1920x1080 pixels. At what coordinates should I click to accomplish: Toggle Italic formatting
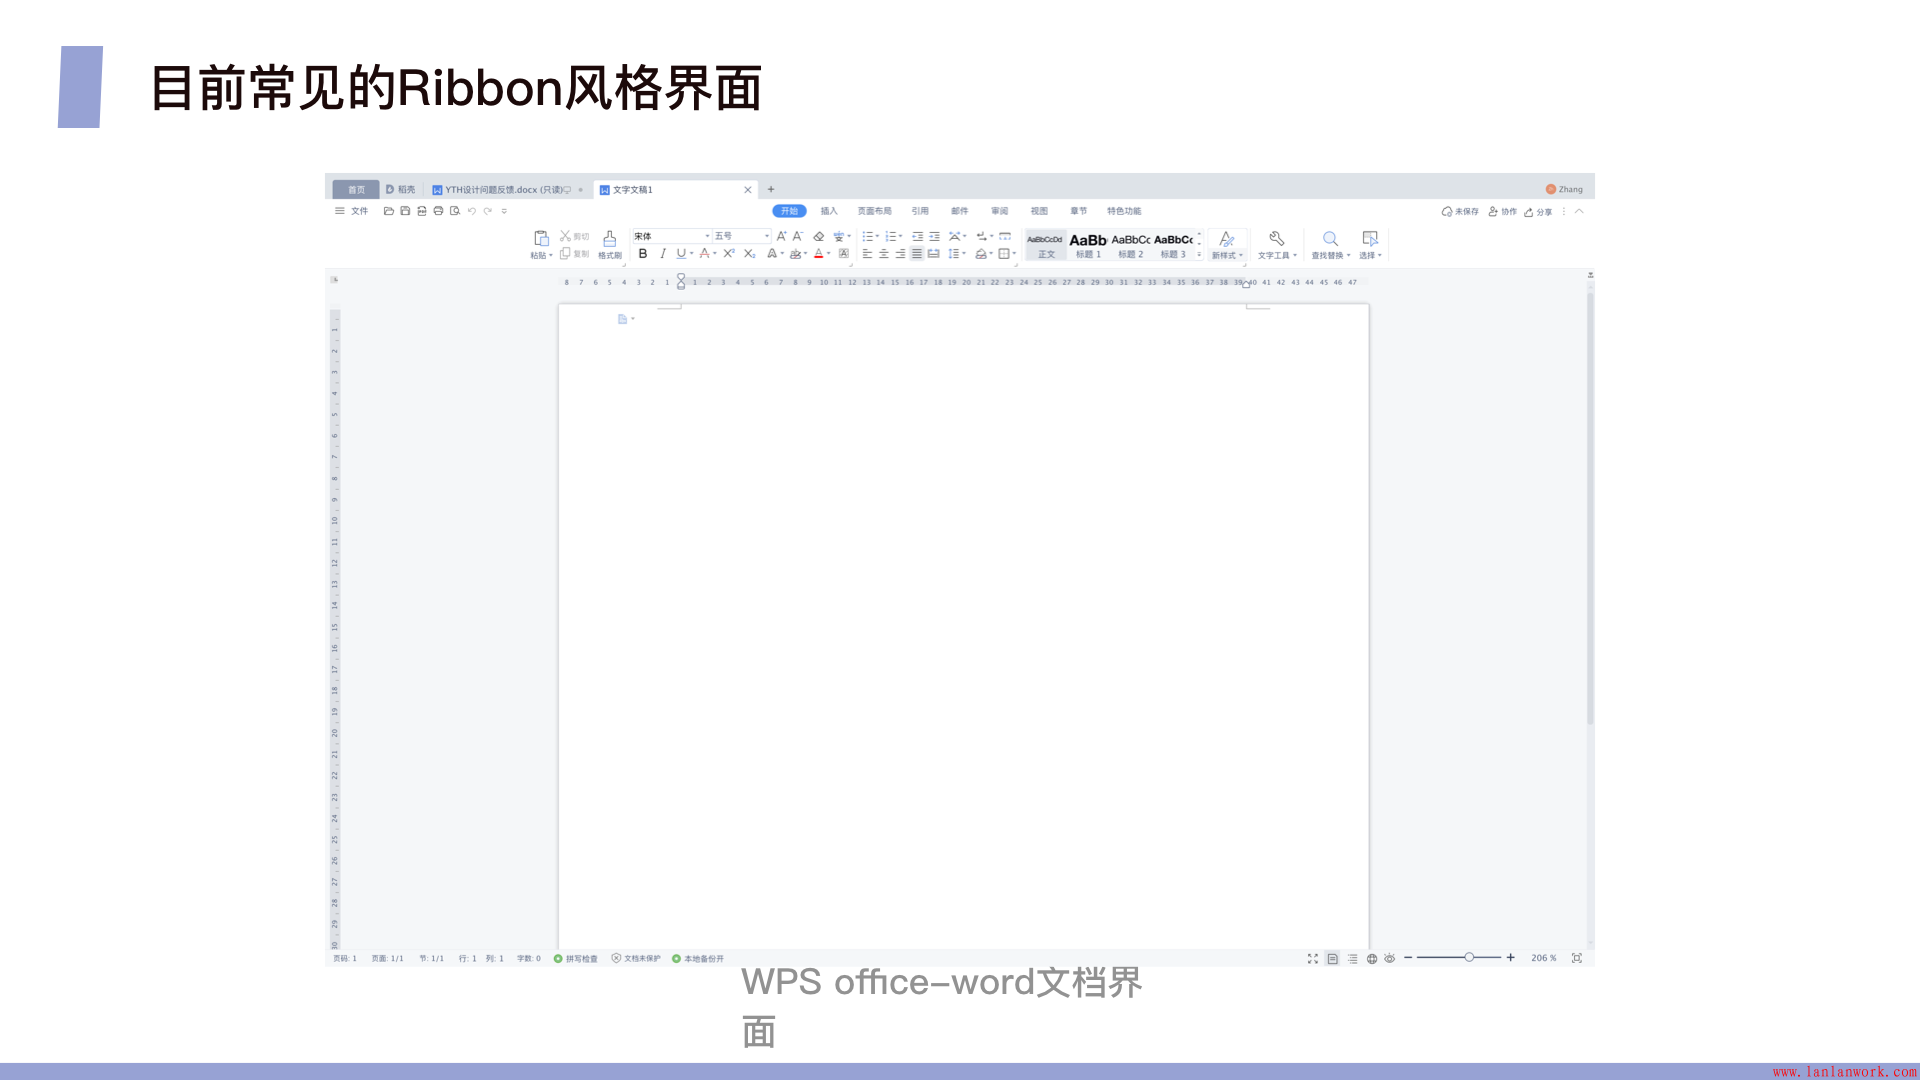[x=662, y=254]
